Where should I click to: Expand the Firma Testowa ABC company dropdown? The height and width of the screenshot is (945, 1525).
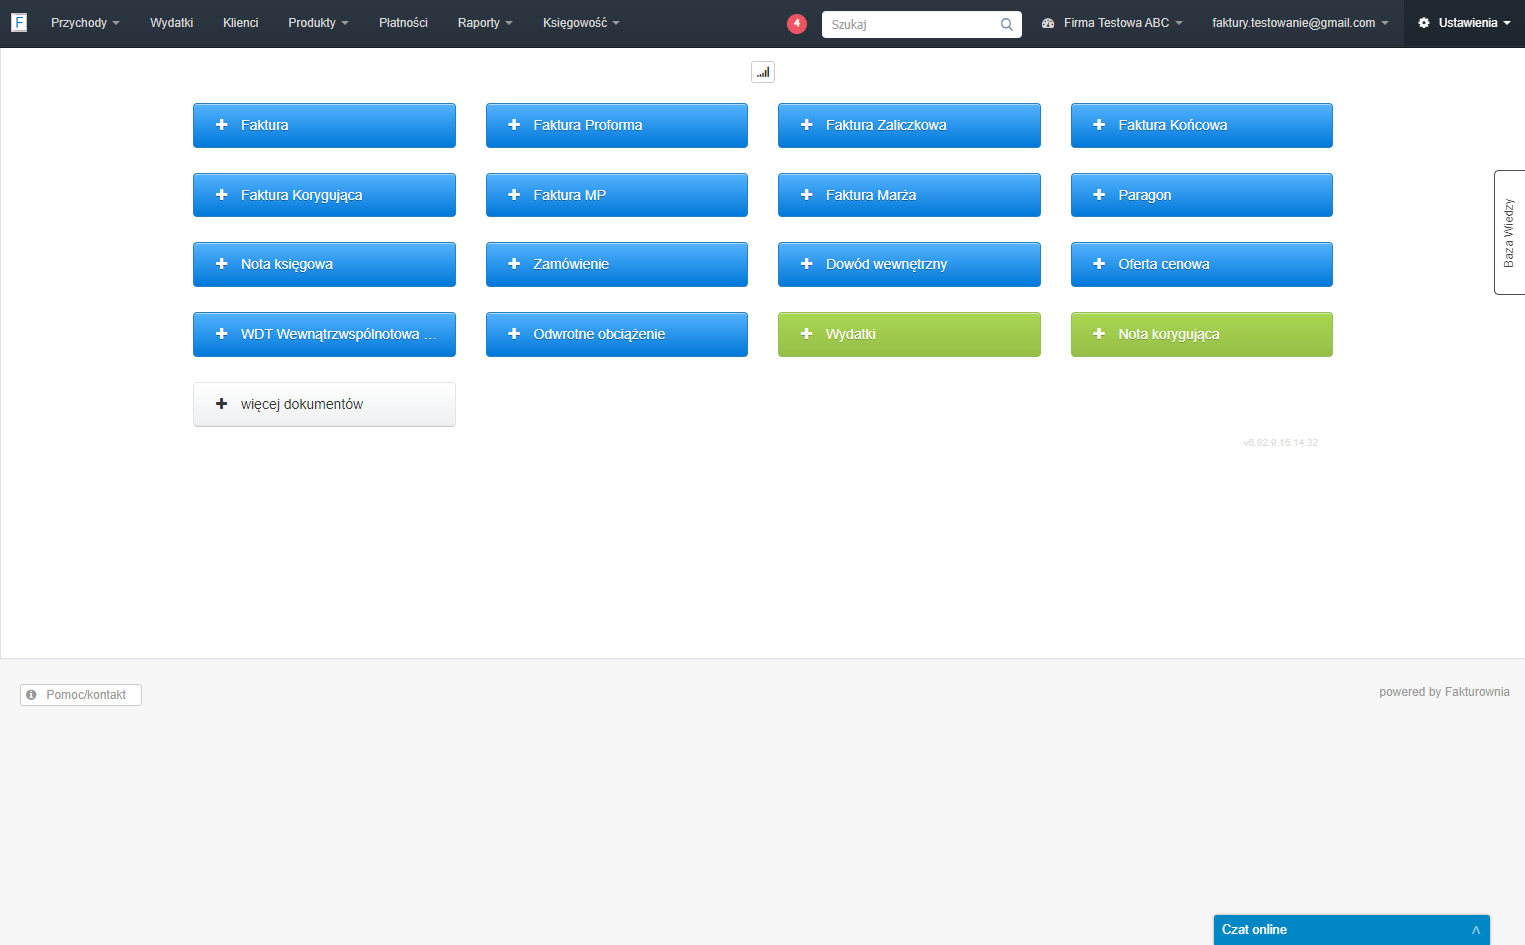1122,23
